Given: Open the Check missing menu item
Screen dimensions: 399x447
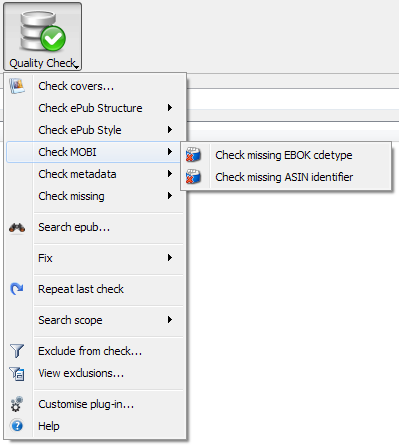Looking at the screenshot, I should click(x=95, y=196).
